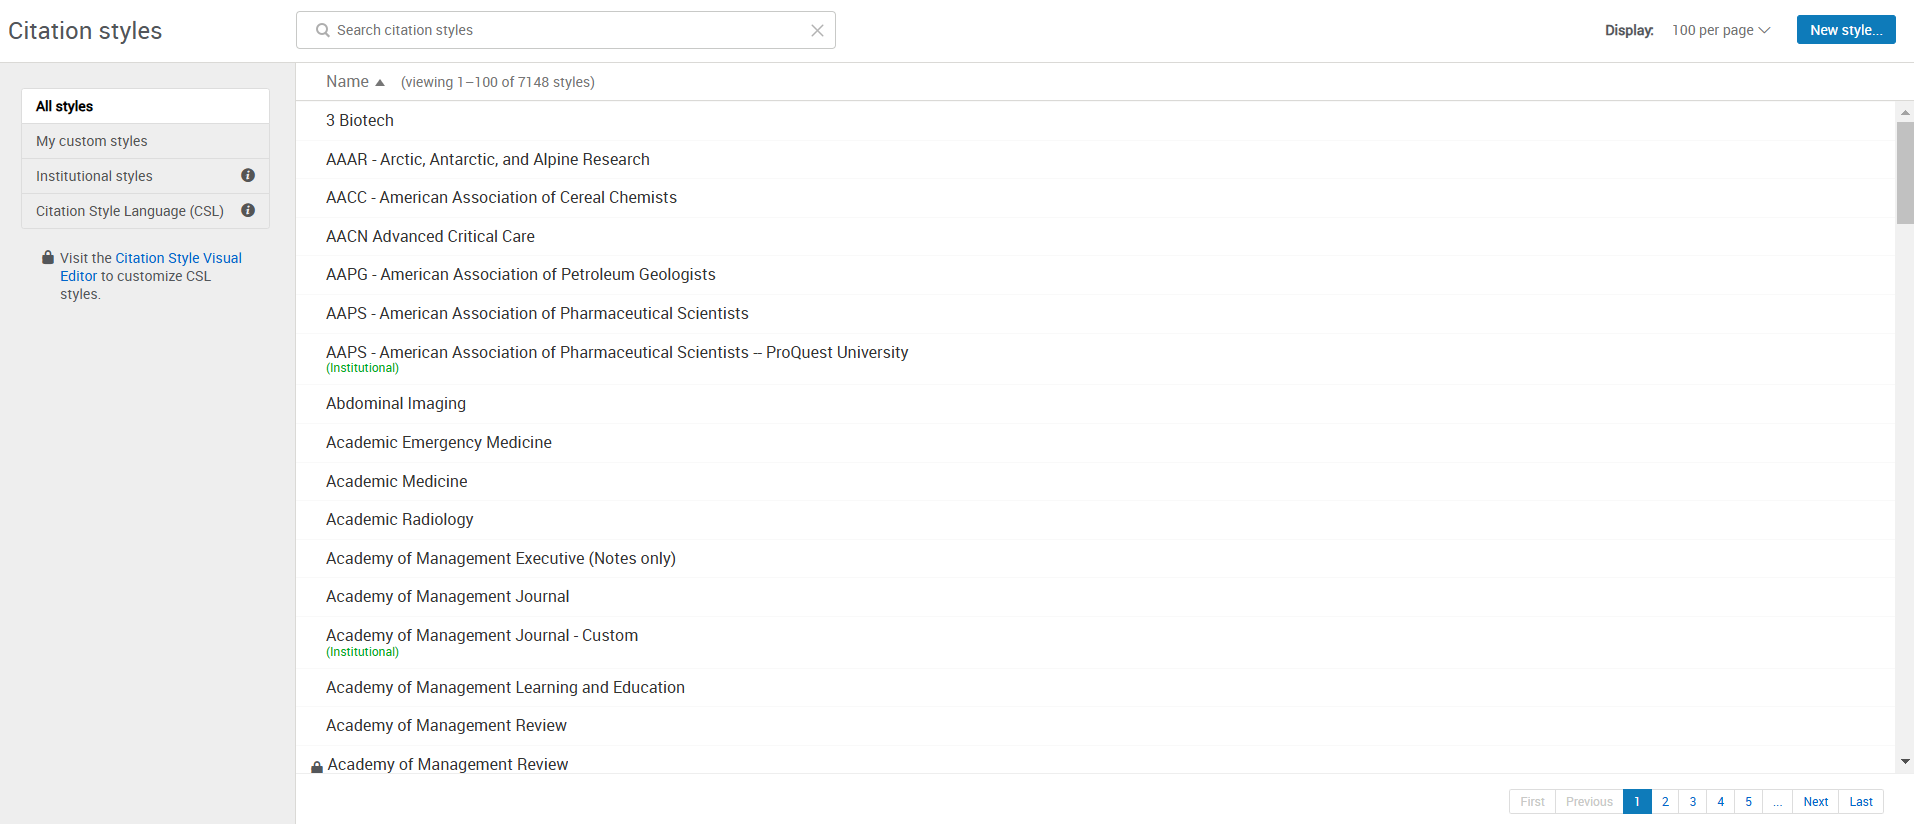Toggle Name column sort arrow

(380, 82)
